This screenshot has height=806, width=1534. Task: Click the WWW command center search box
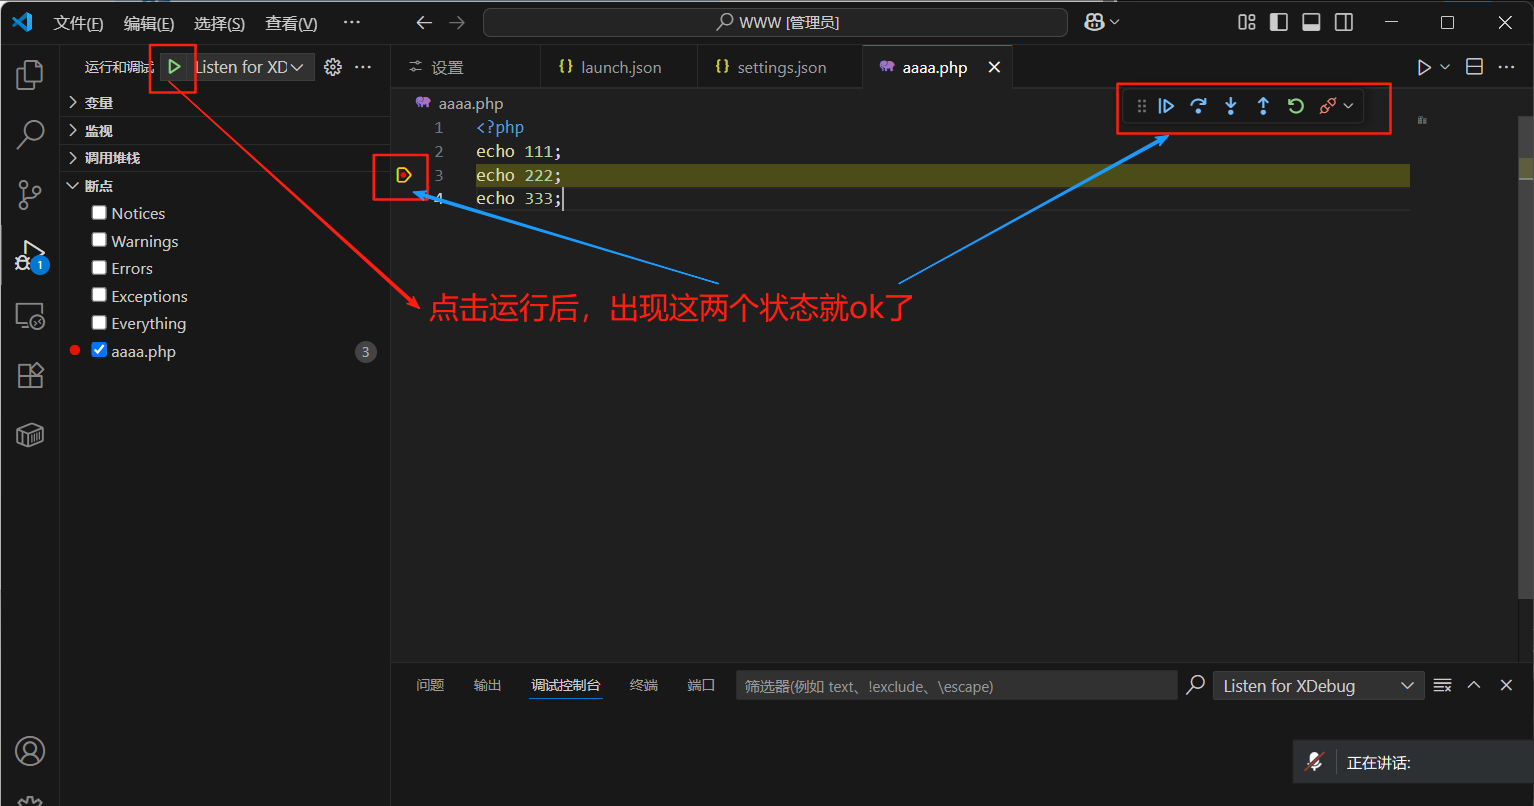click(775, 22)
